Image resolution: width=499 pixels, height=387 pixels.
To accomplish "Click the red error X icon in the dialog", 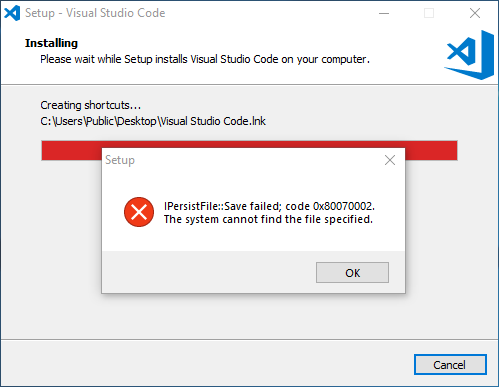I will tap(139, 212).
